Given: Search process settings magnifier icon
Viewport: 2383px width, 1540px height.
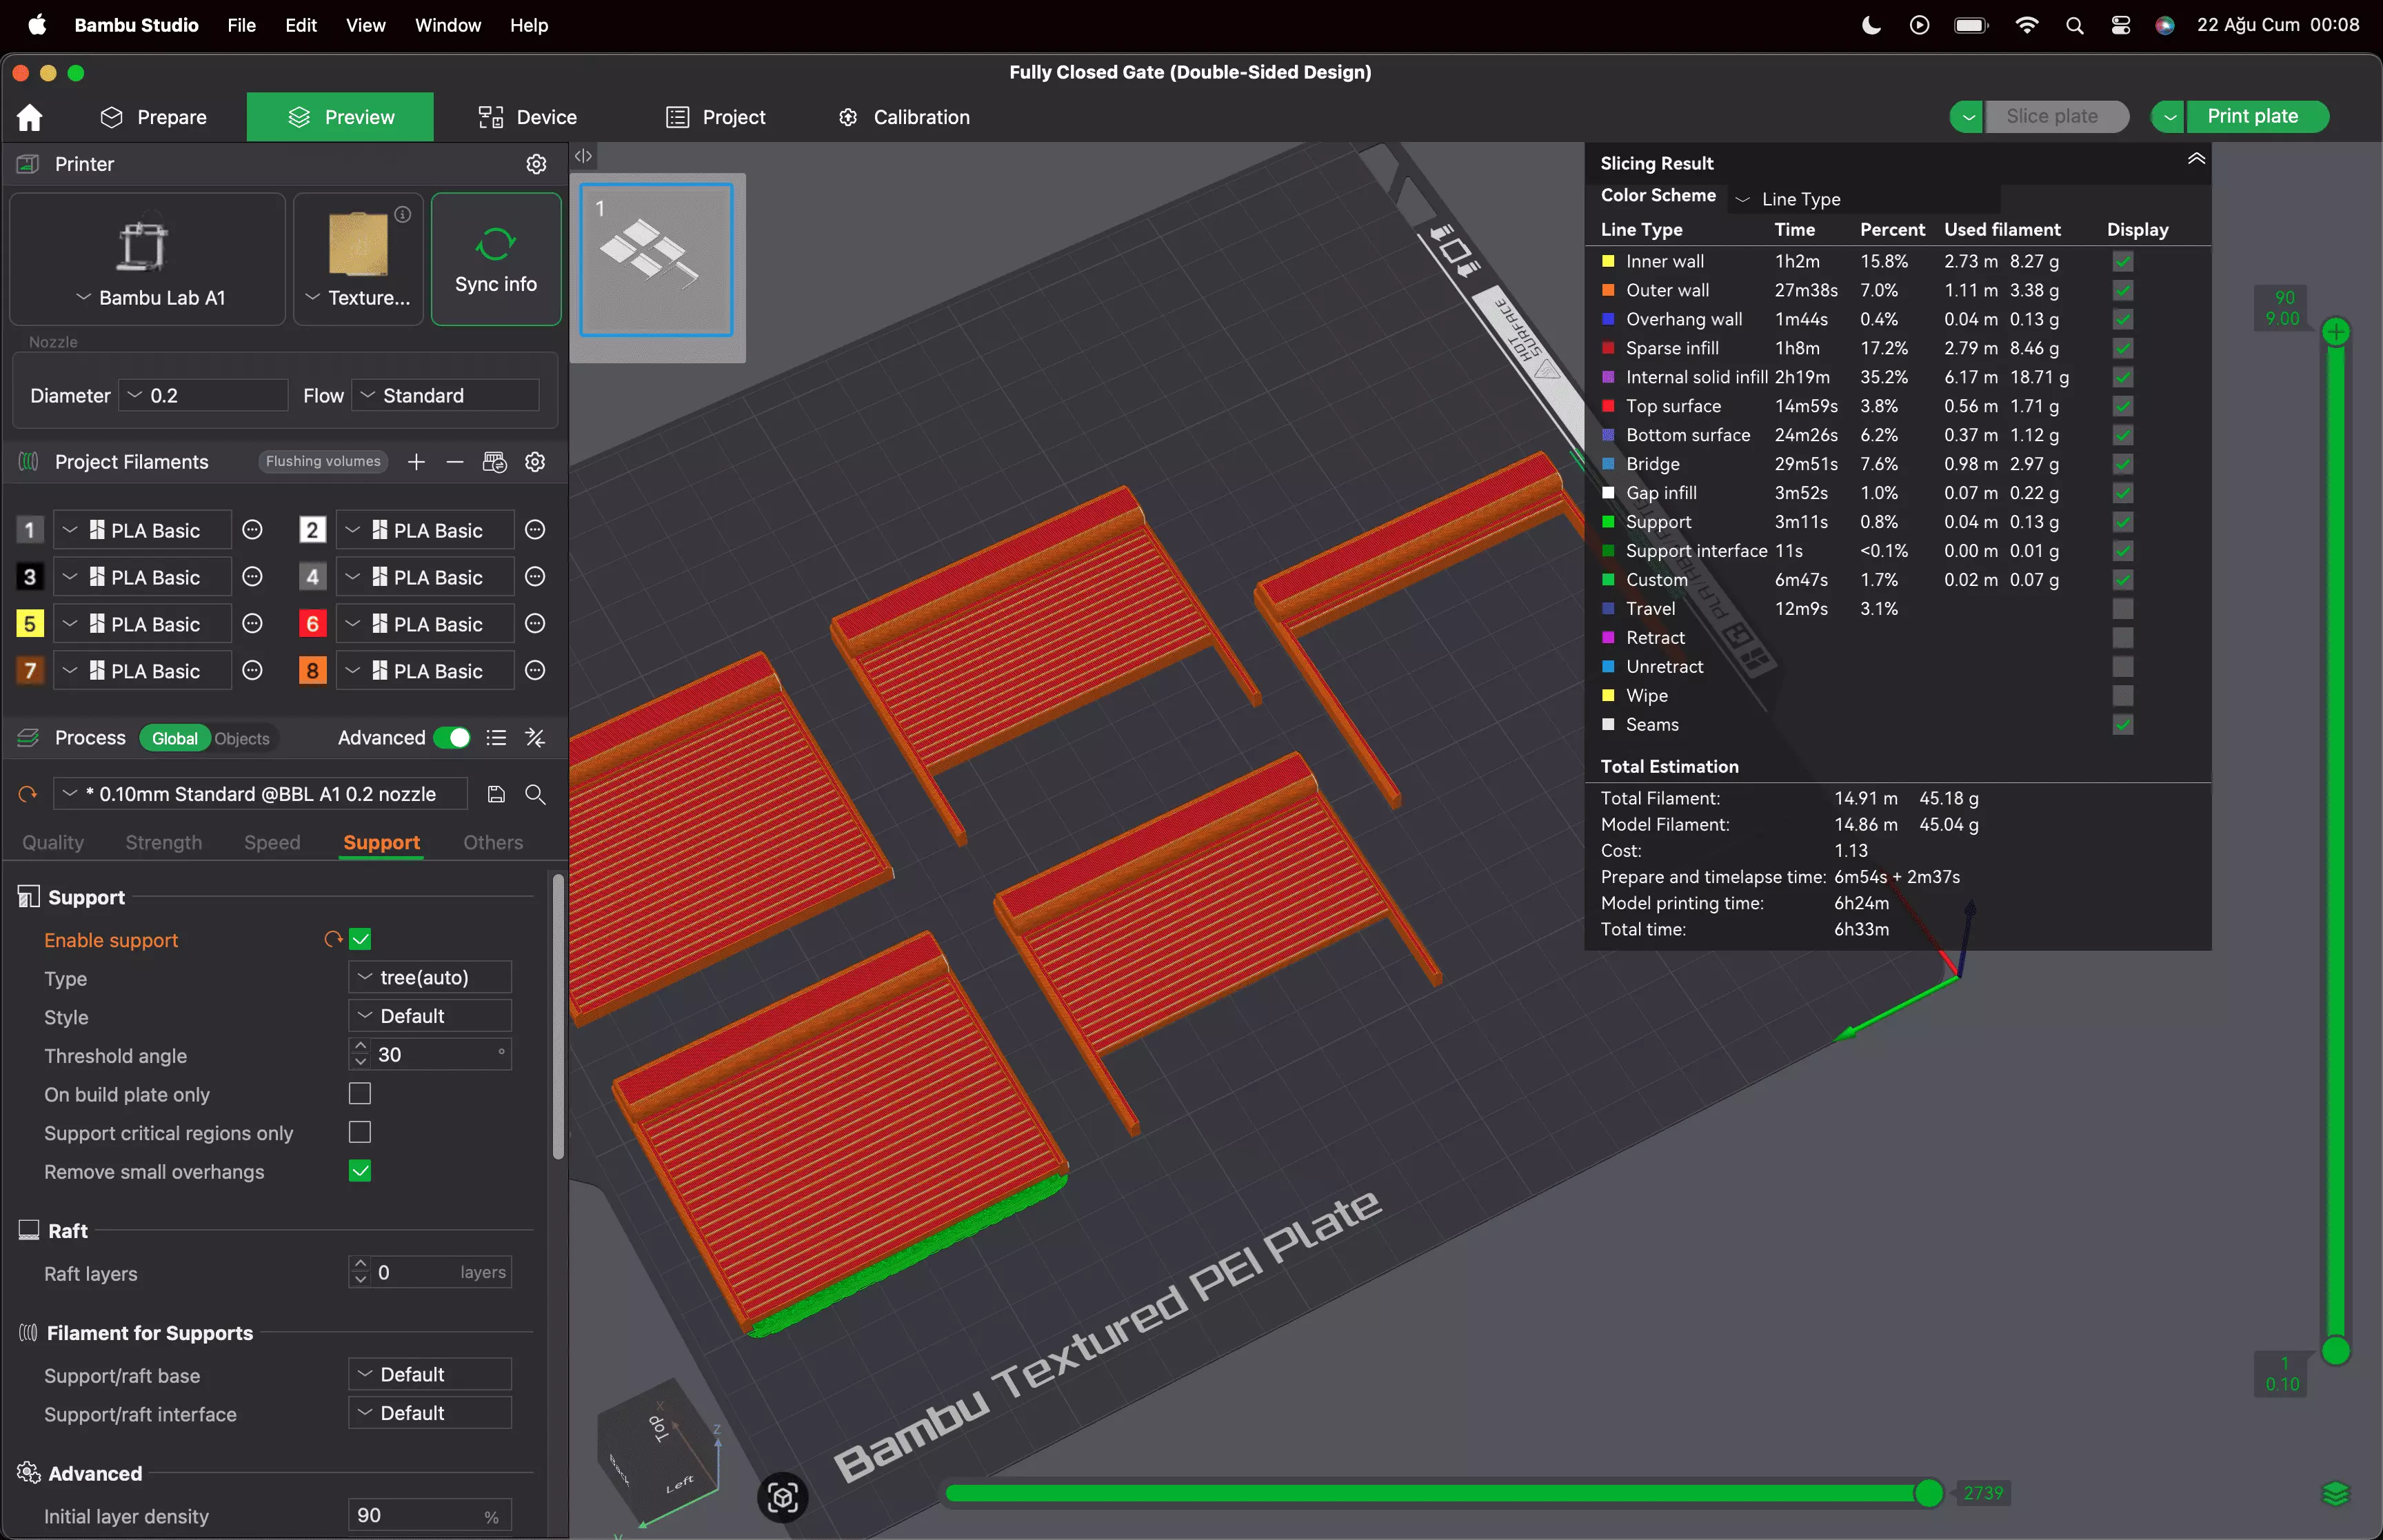Looking at the screenshot, I should point(535,794).
